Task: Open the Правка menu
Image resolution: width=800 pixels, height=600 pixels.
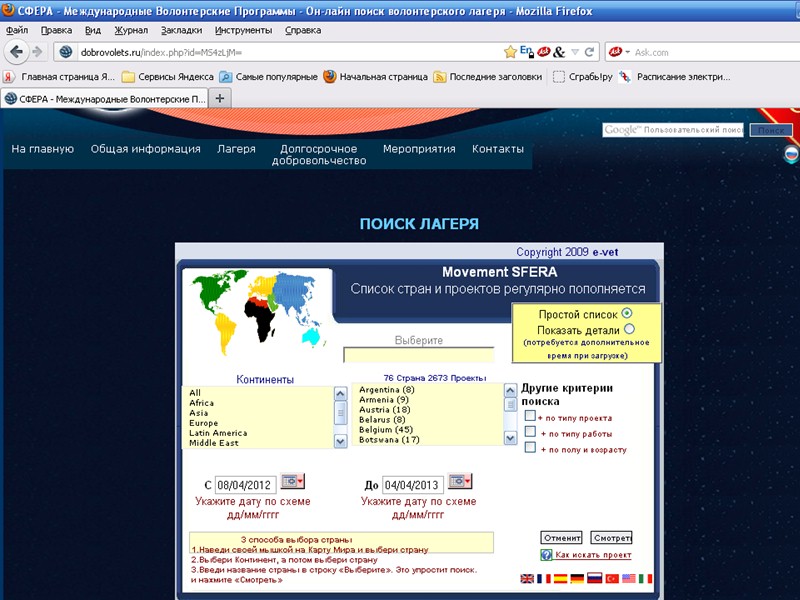Action: (x=56, y=30)
